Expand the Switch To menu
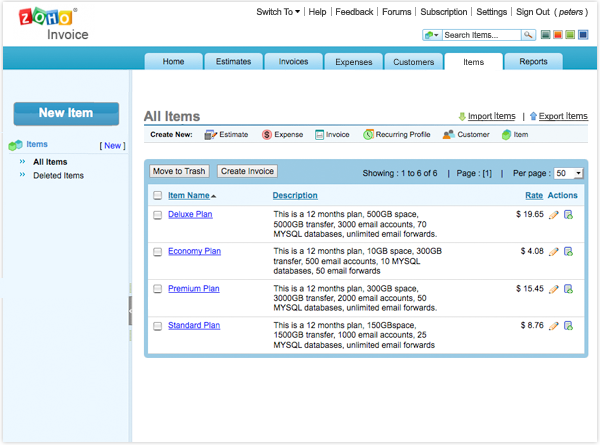The height and width of the screenshot is (445, 600). click(278, 12)
